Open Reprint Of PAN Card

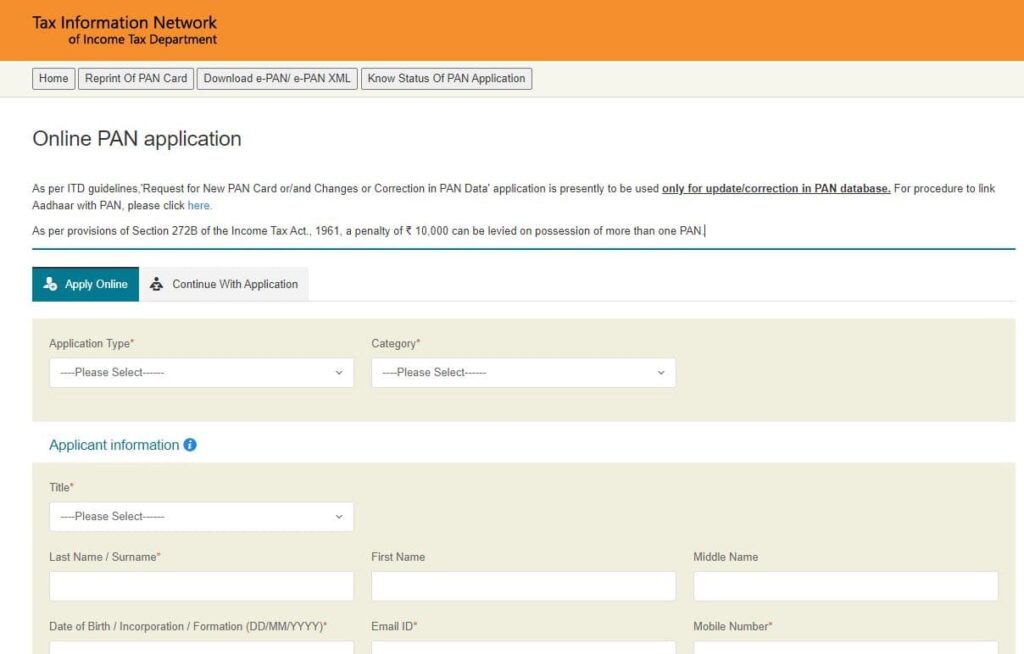136,79
